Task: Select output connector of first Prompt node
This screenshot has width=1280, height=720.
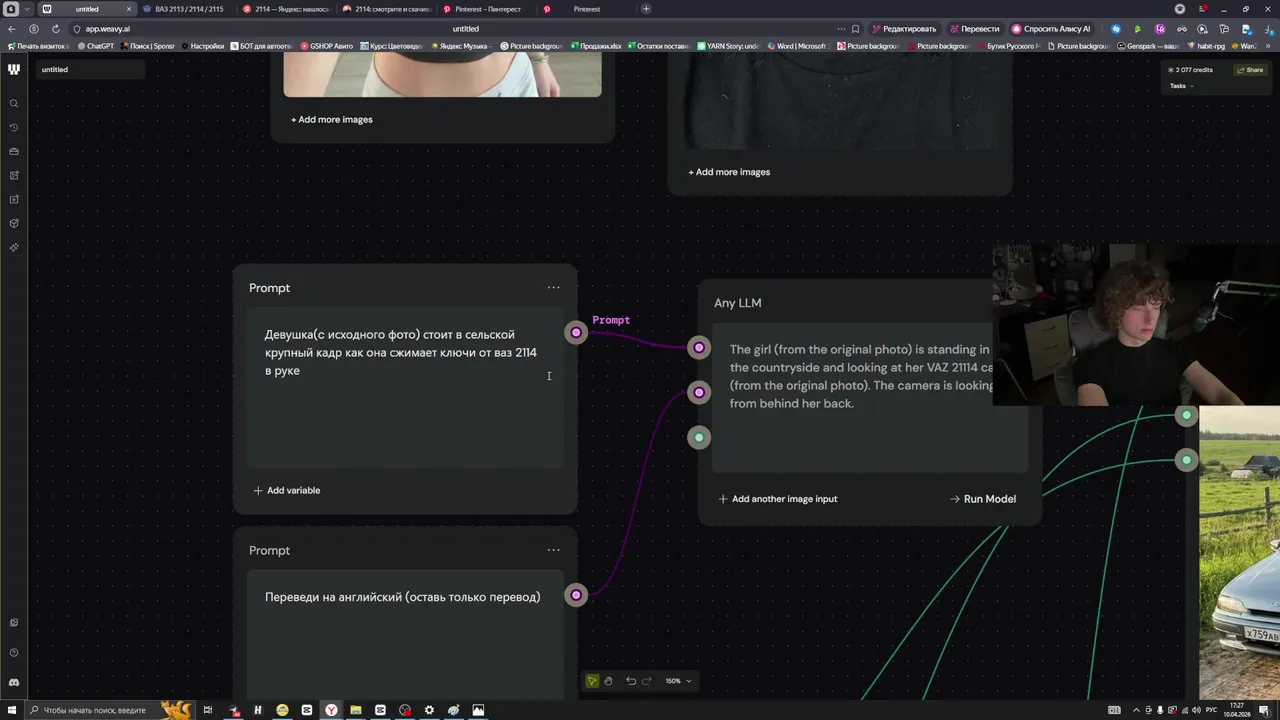Action: [576, 332]
